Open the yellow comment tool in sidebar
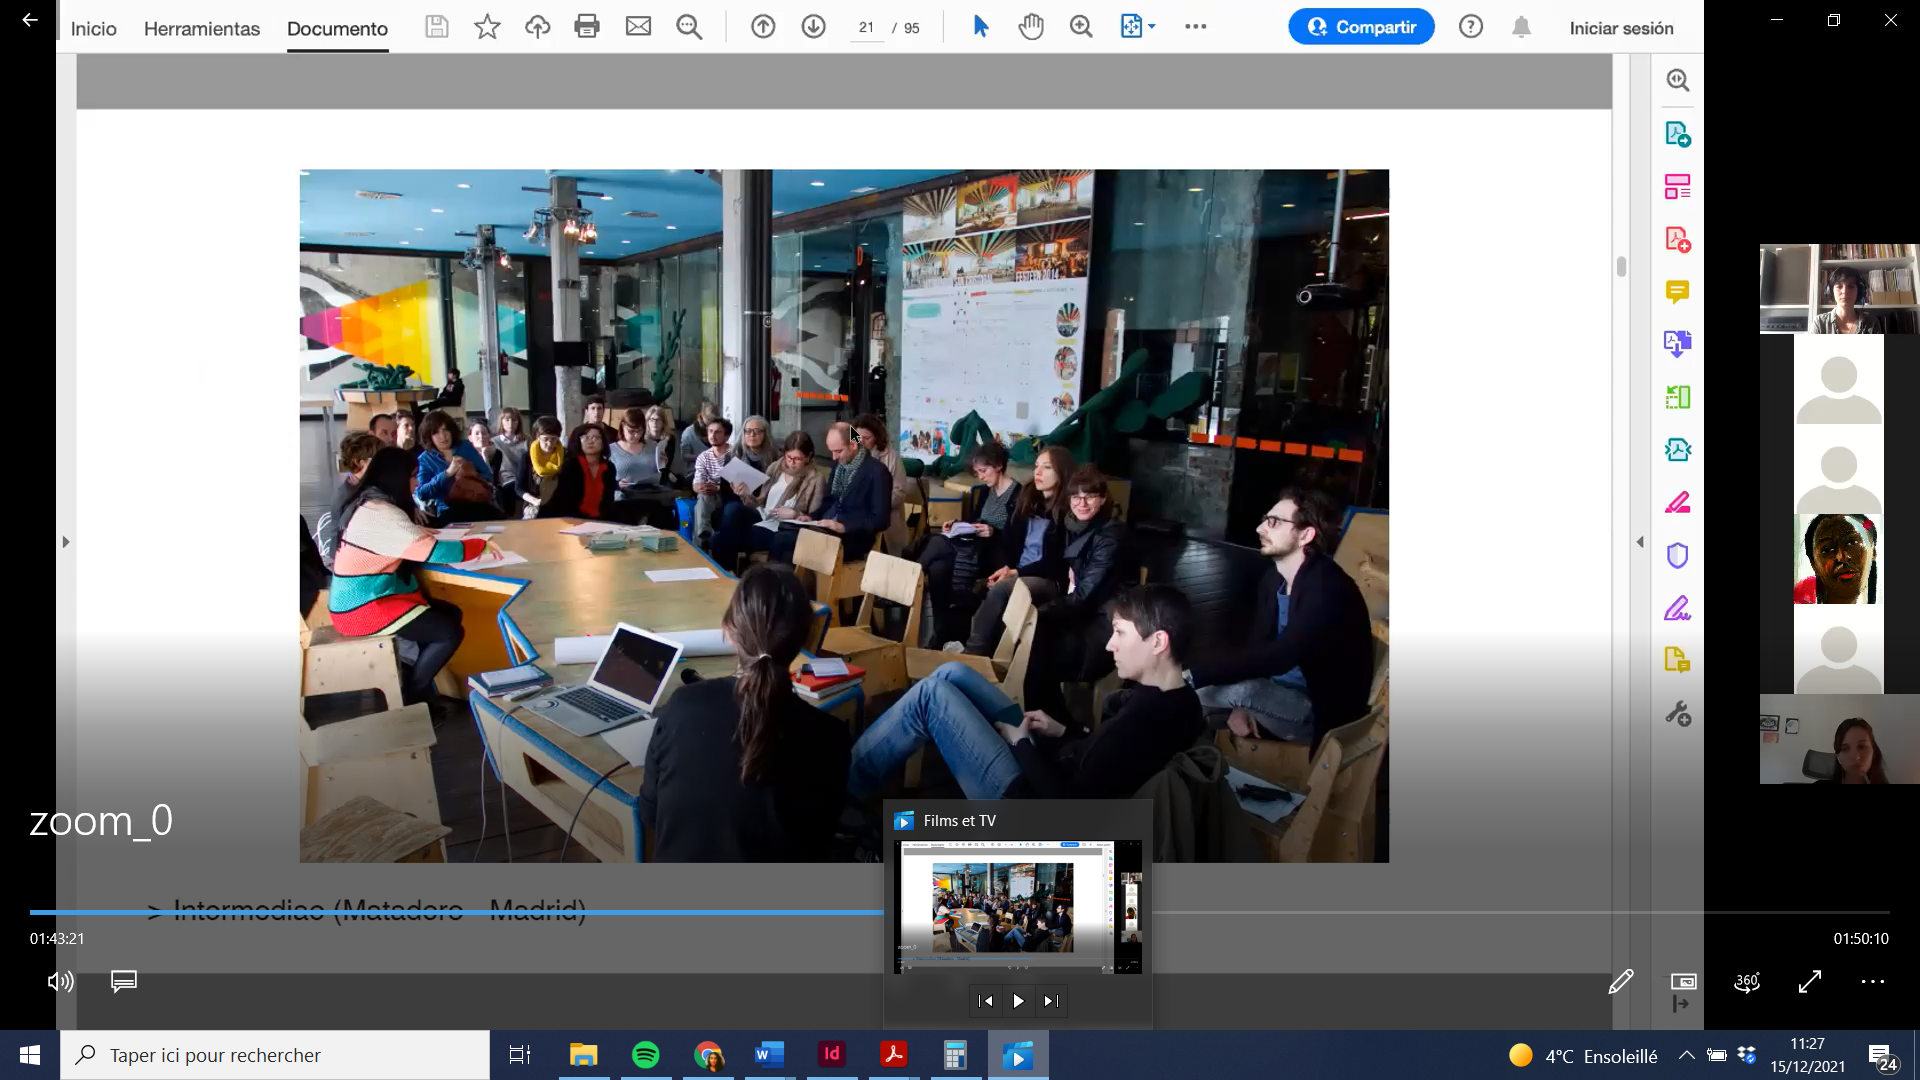 pos(1677,291)
